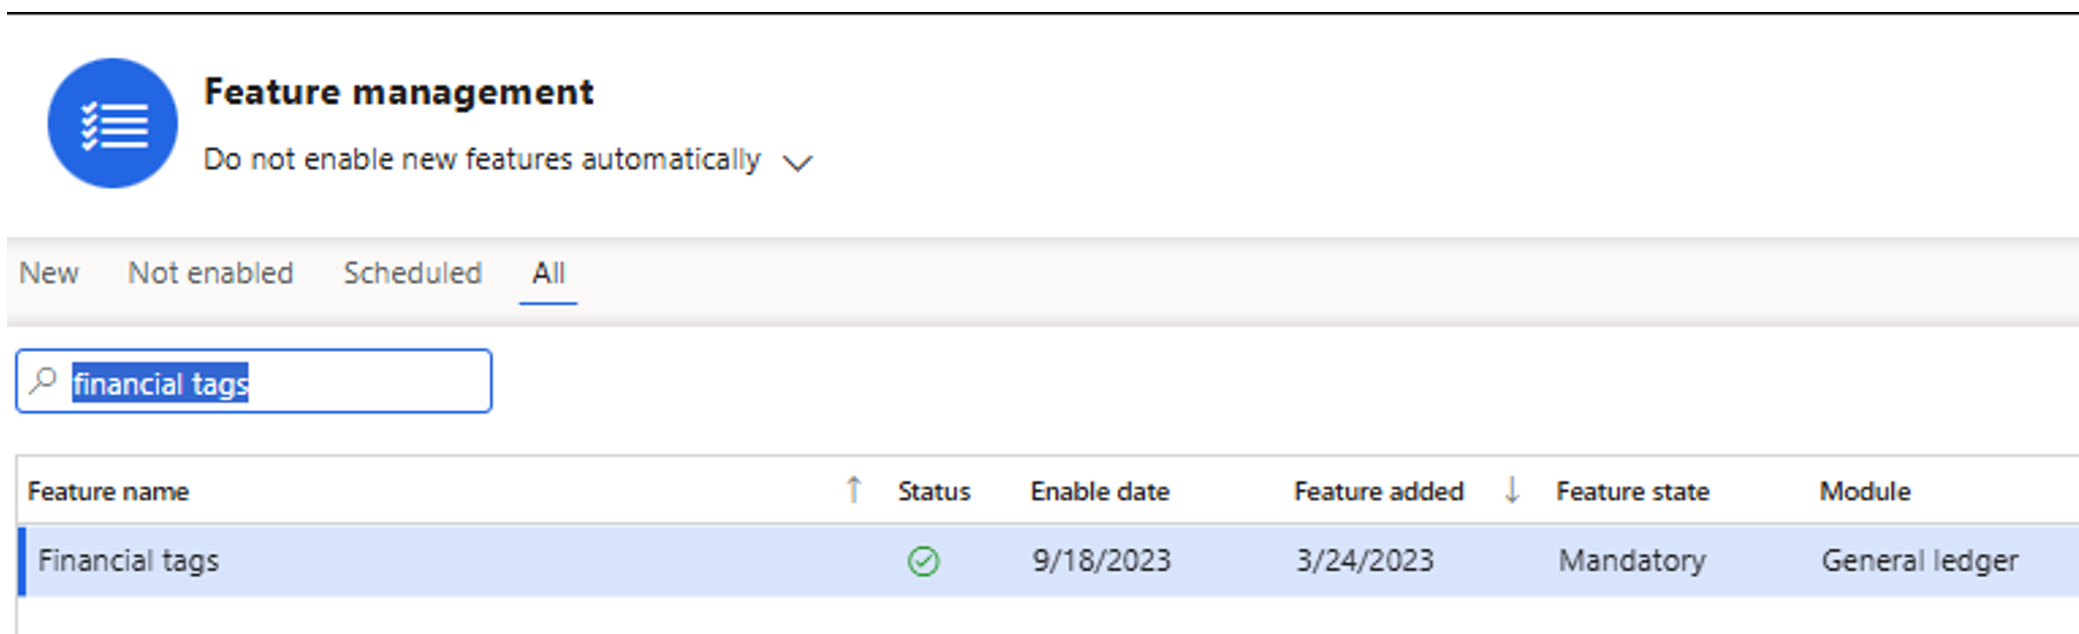Screen dimensions: 2079x634
Task: Switch to the Not enabled tab
Action: (211, 273)
